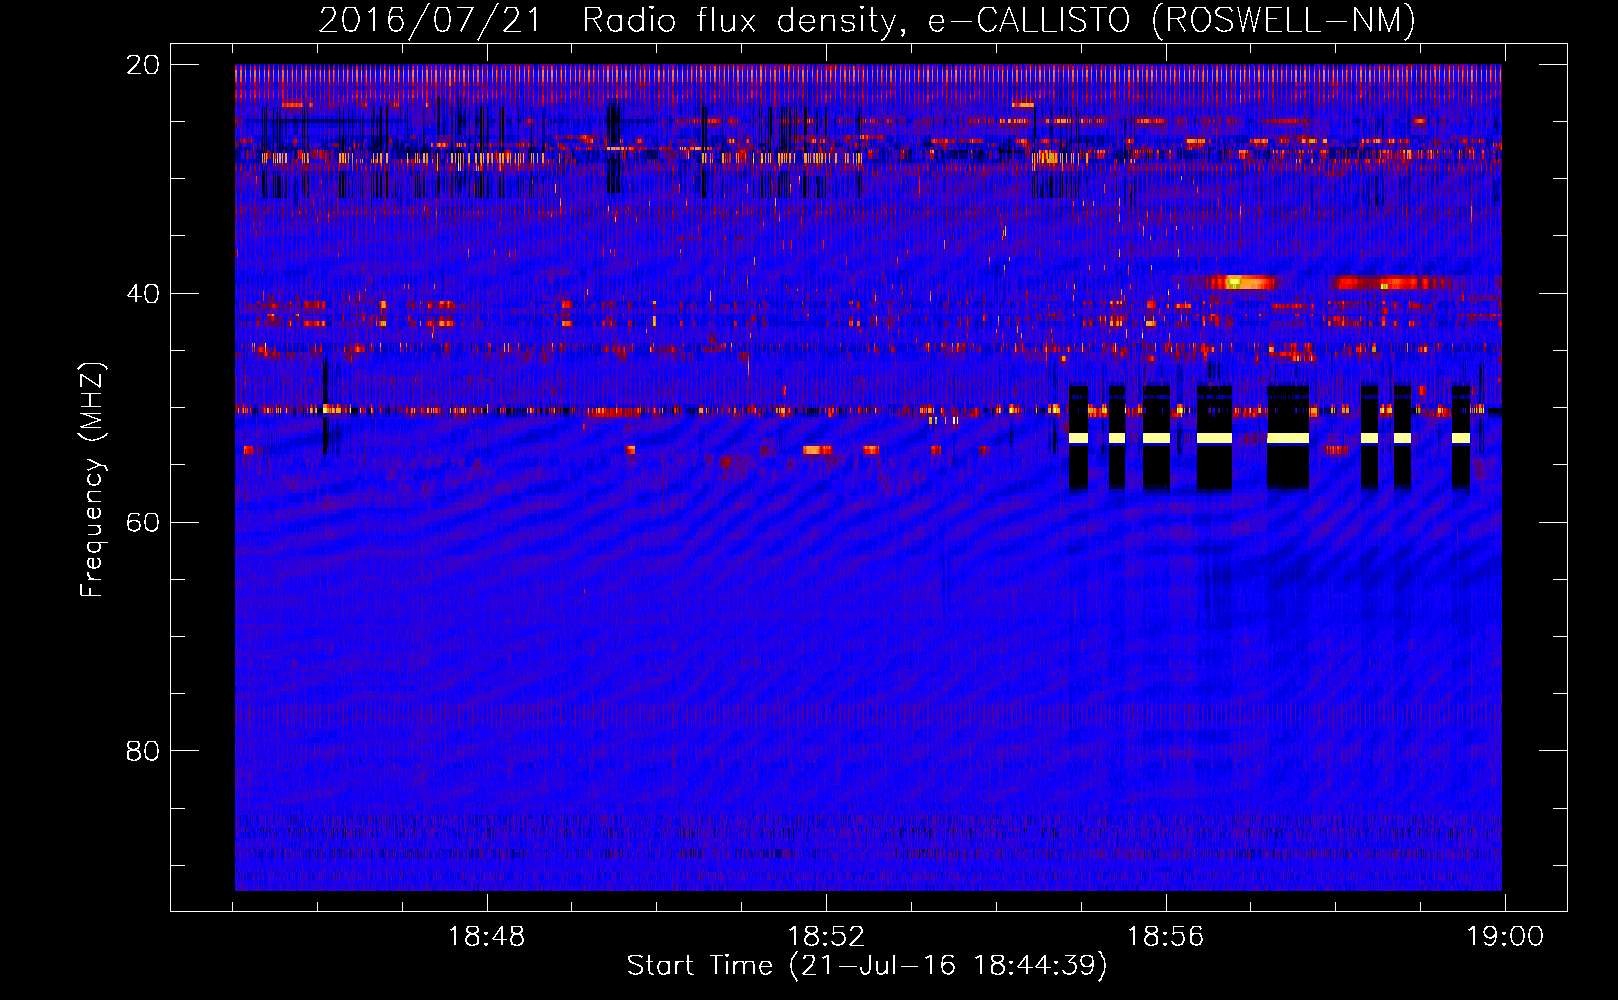
Task: Click the Start Time axis label
Action: (867, 966)
